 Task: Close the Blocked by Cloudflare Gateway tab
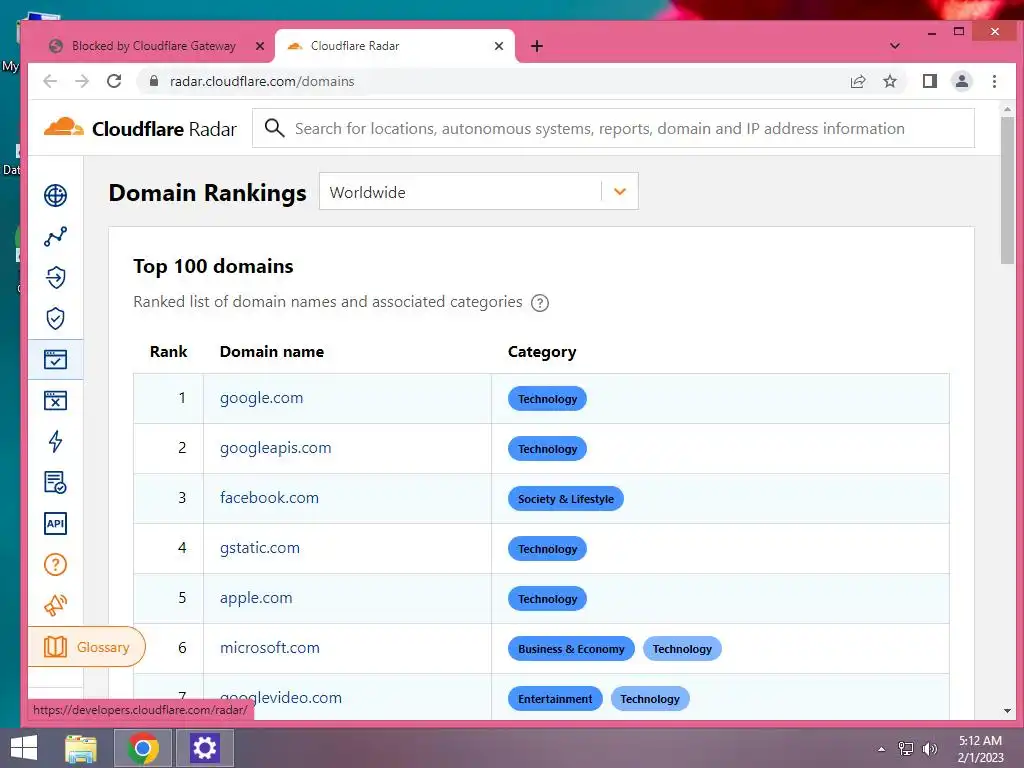[x=260, y=46]
